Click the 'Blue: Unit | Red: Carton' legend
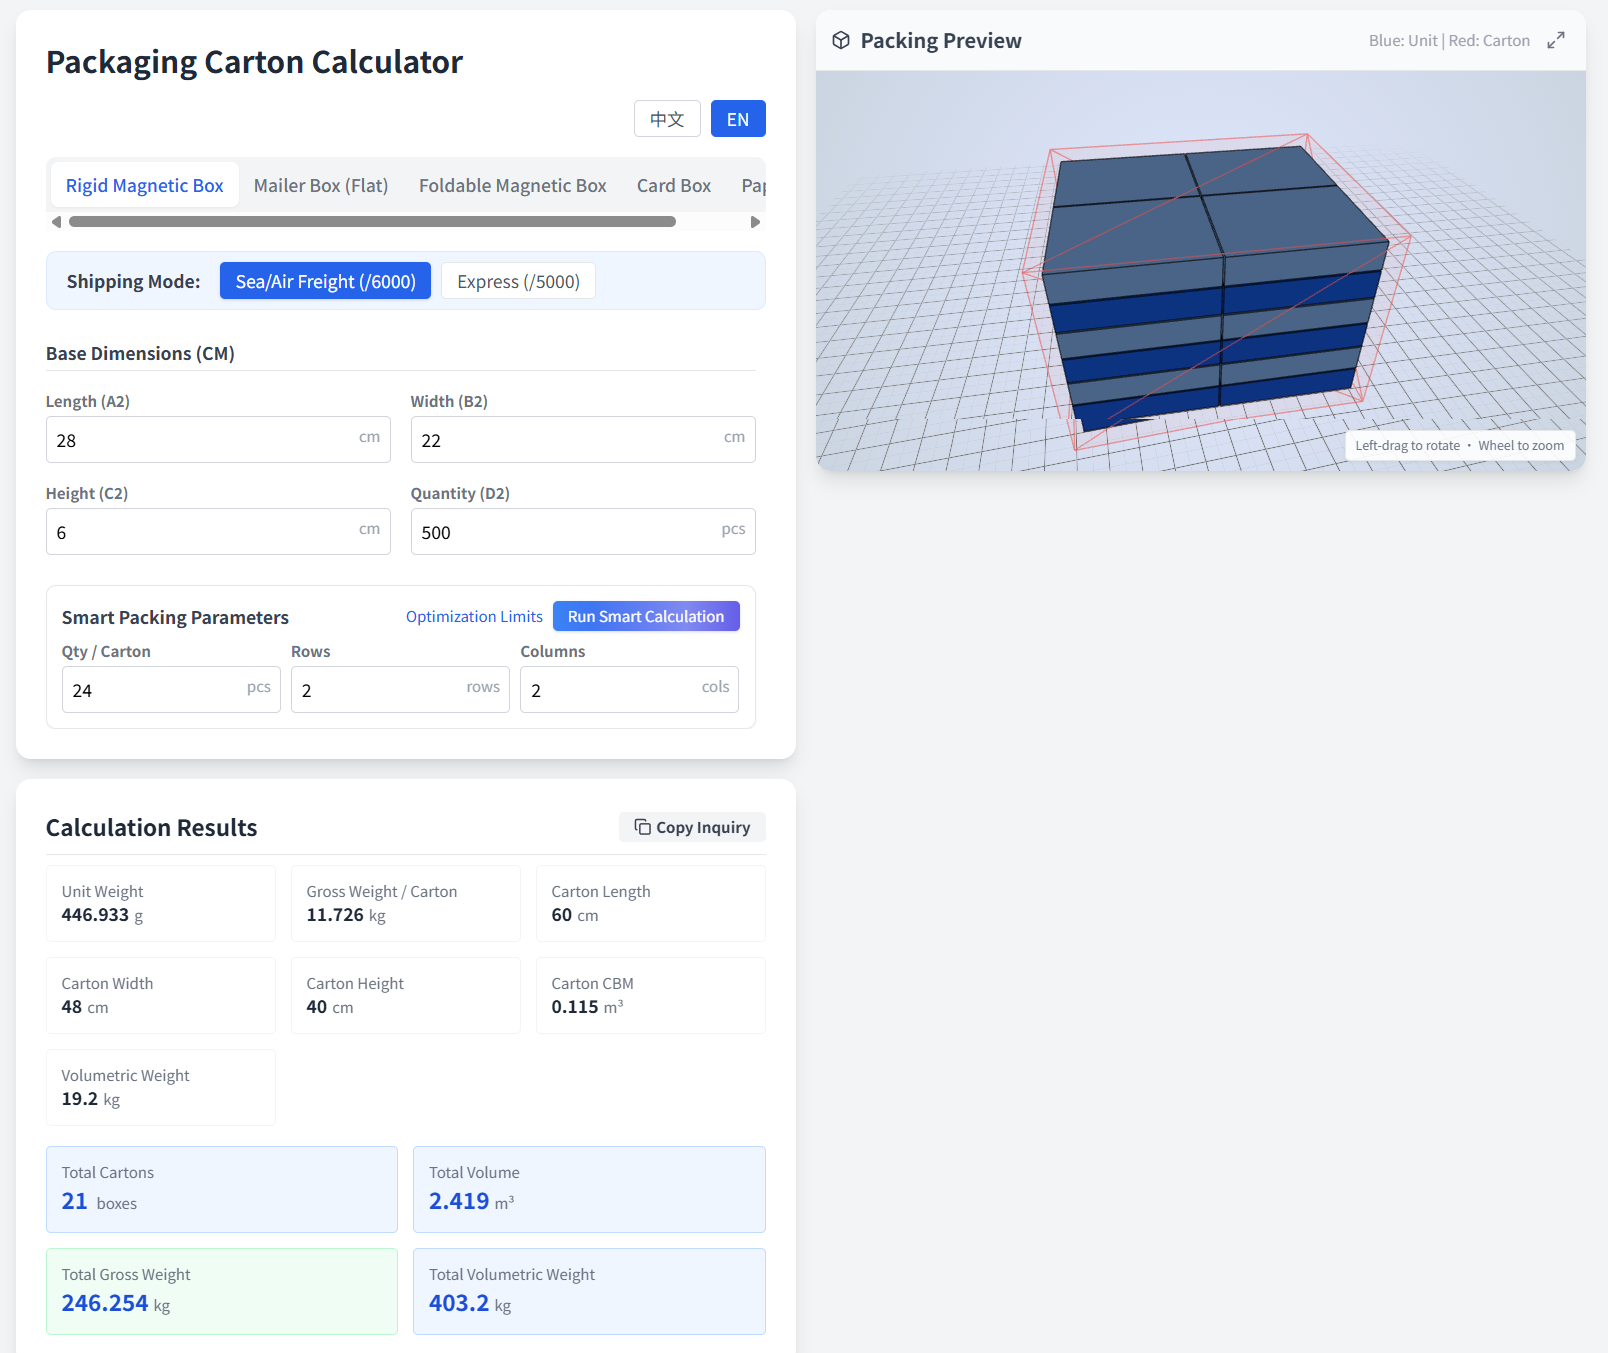Image resolution: width=1608 pixels, height=1353 pixels. (1449, 41)
